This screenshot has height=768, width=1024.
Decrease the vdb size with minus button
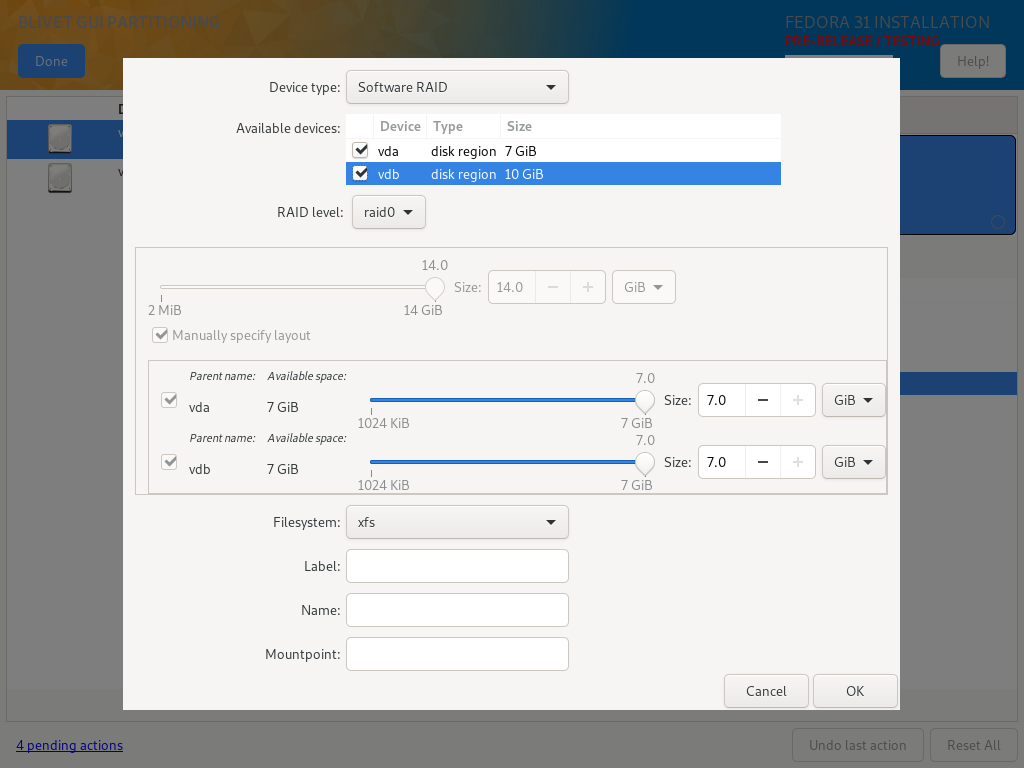762,462
